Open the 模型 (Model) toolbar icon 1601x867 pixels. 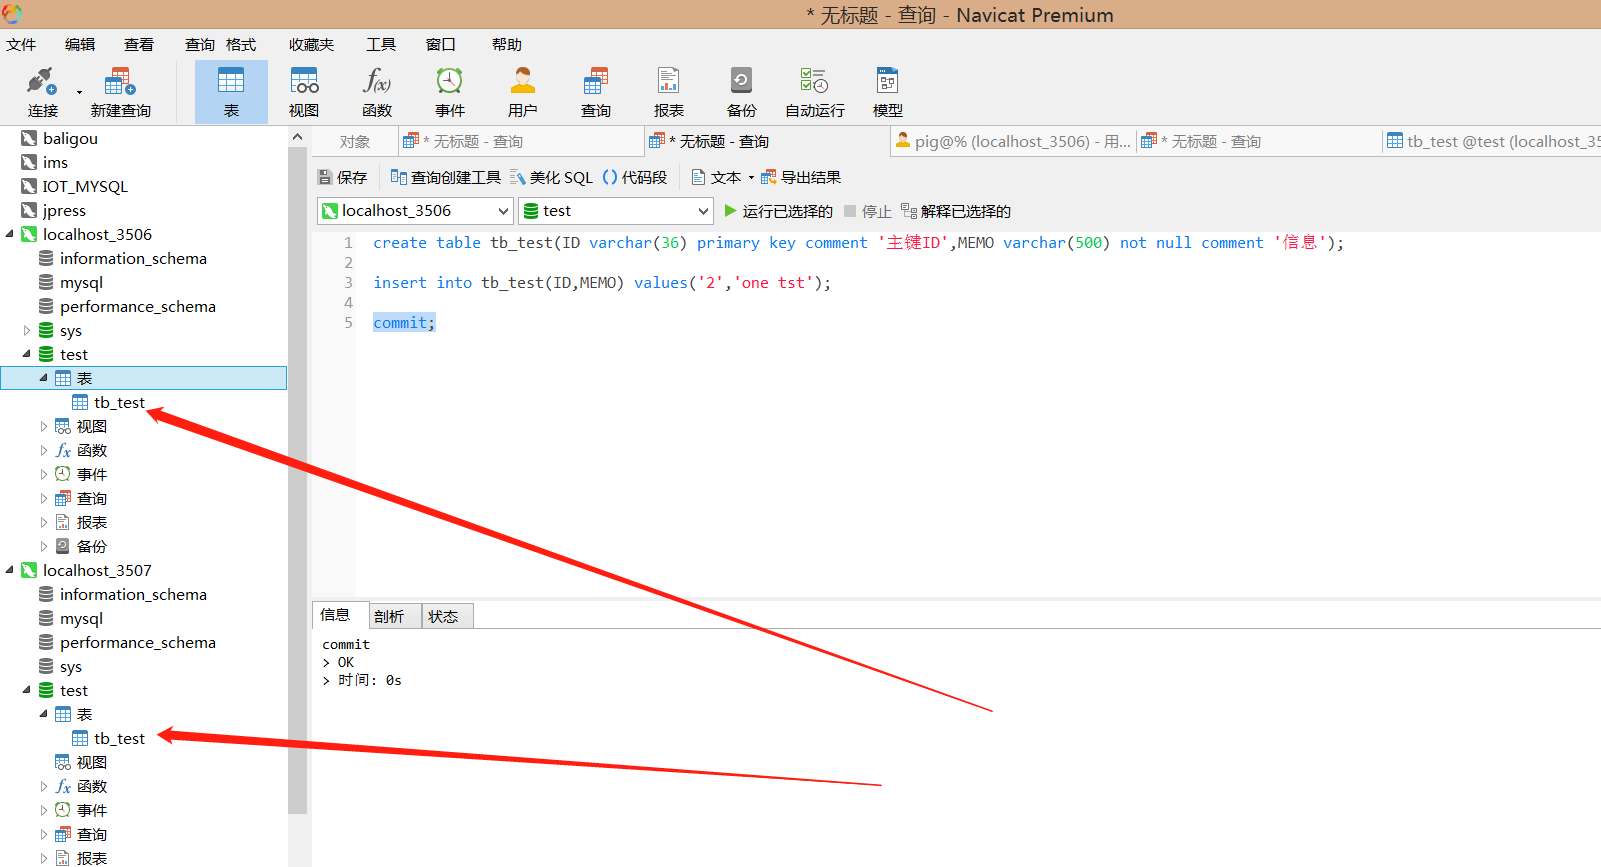888,92
